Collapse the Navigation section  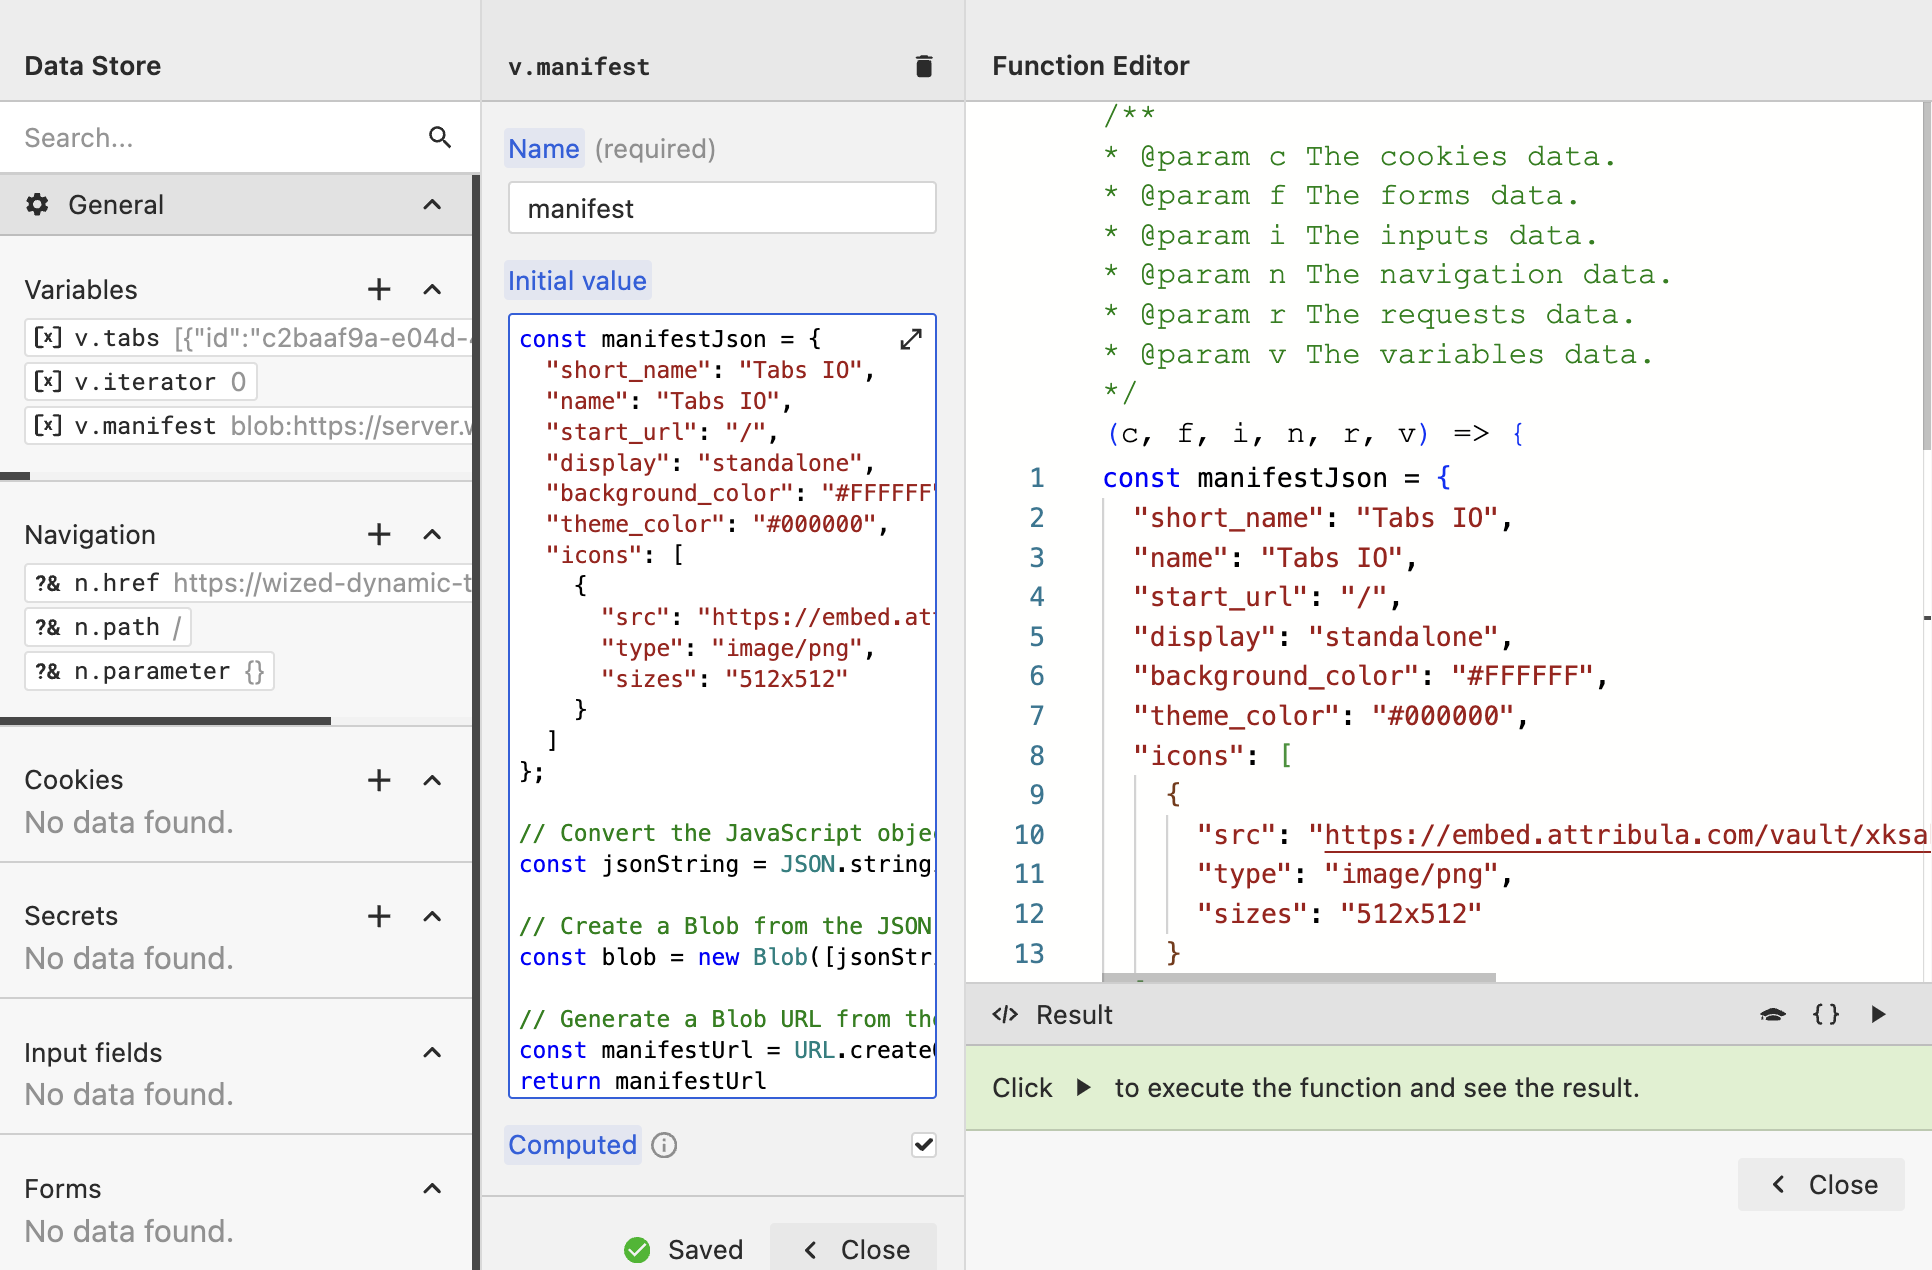click(432, 535)
